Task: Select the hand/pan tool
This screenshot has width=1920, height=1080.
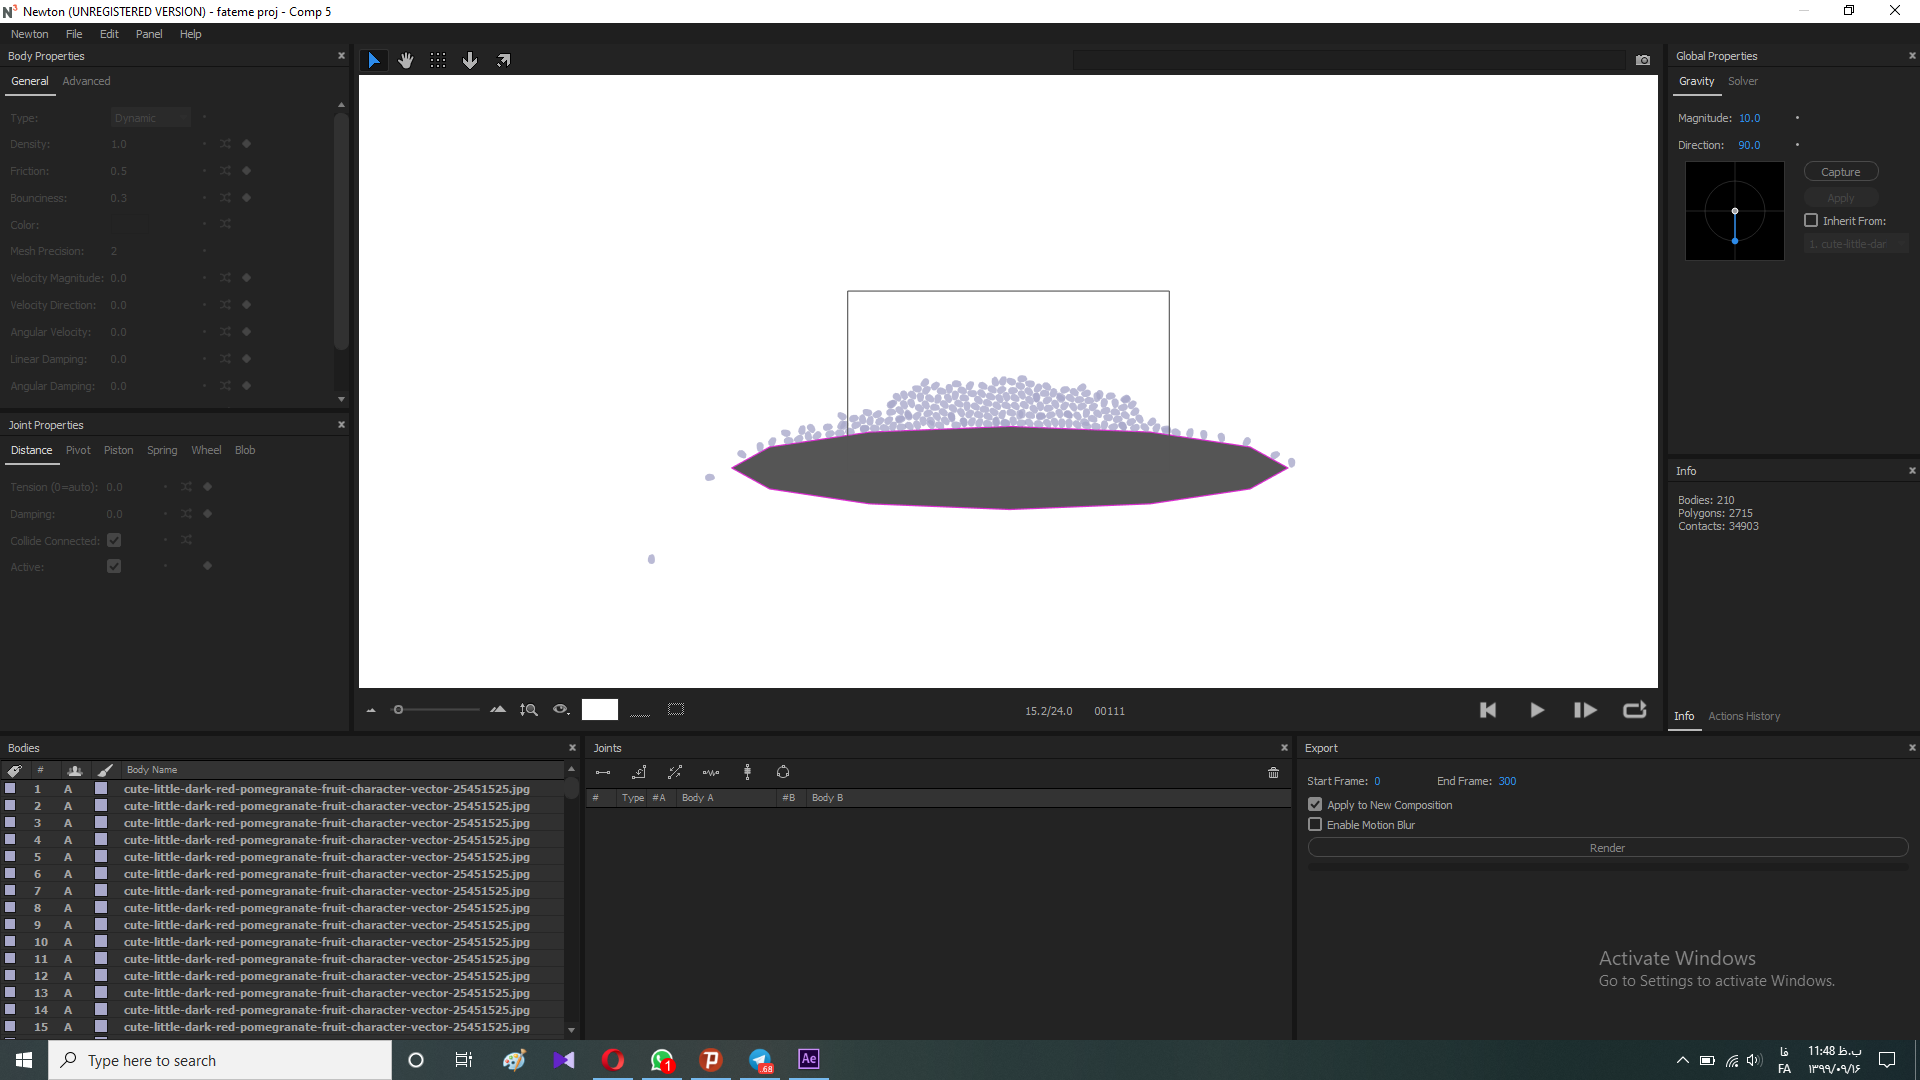Action: click(x=406, y=59)
